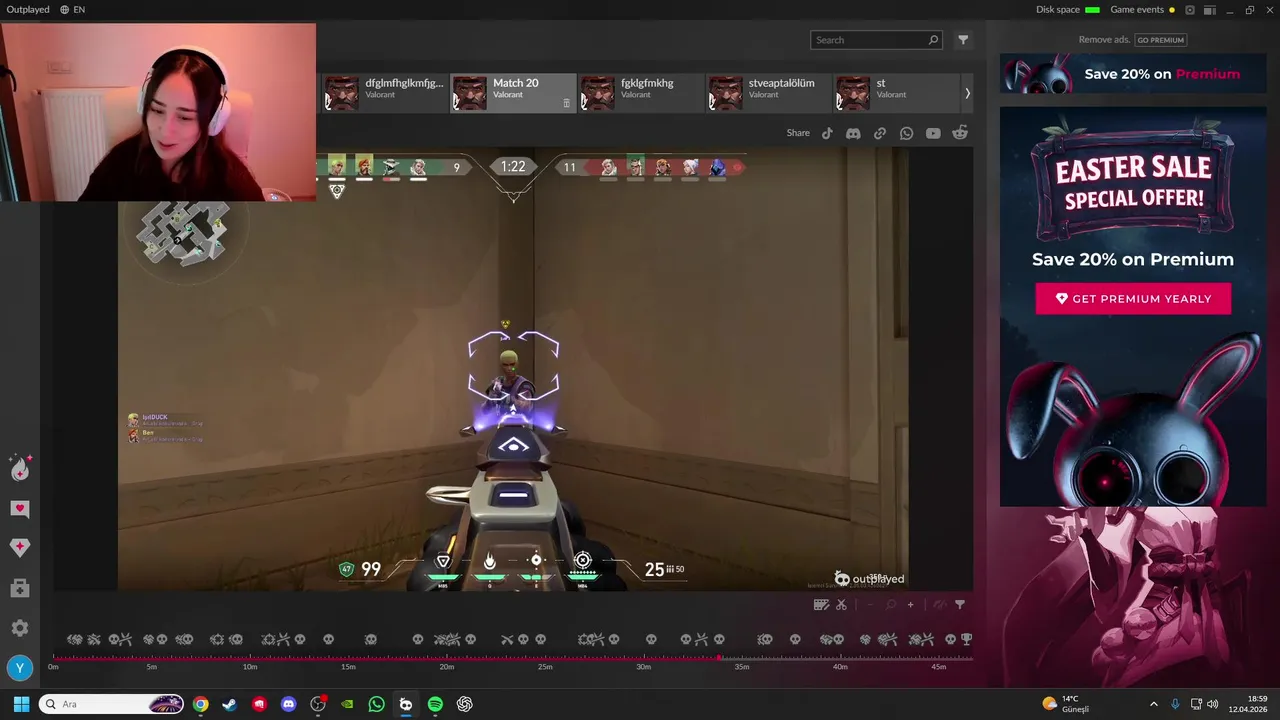Click GET PREMIUM YEARLY button
The width and height of the screenshot is (1280, 720).
tap(1133, 299)
